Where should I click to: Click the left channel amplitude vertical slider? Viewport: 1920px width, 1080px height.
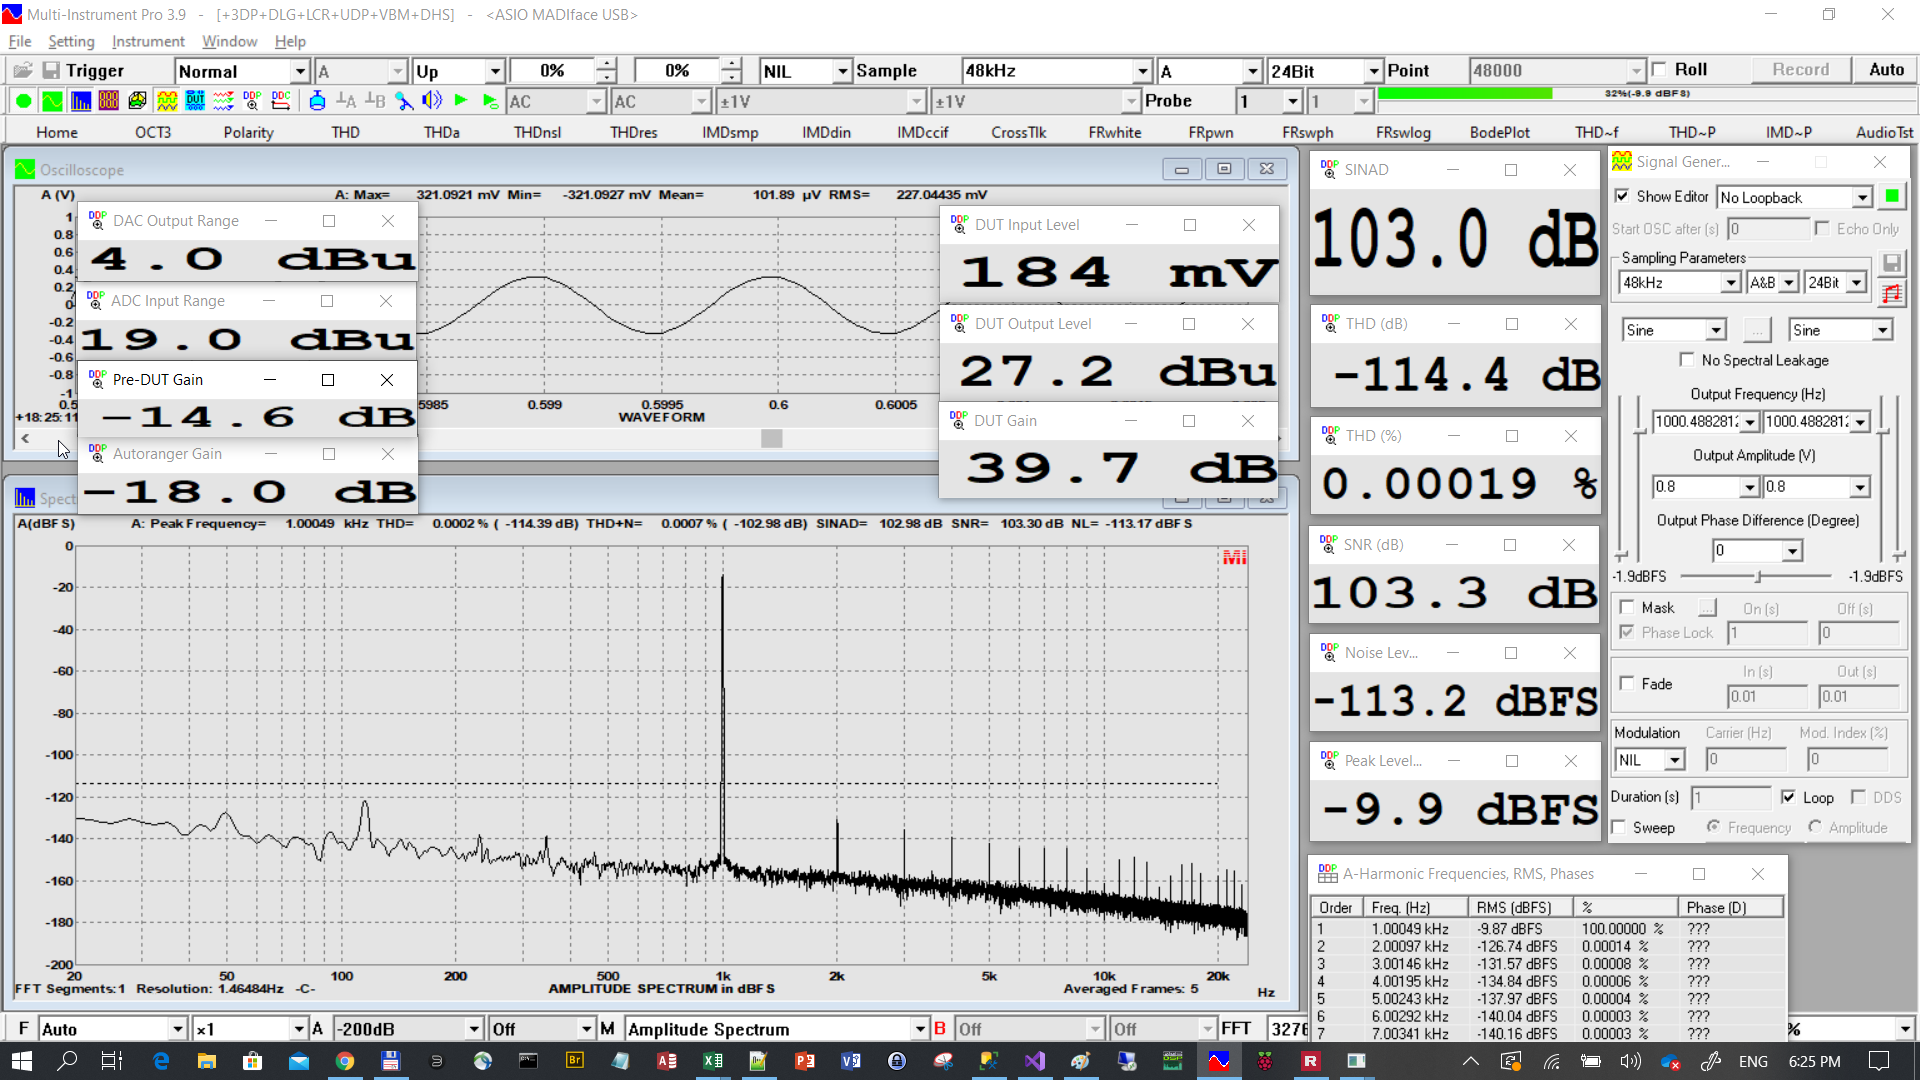coord(1639,430)
